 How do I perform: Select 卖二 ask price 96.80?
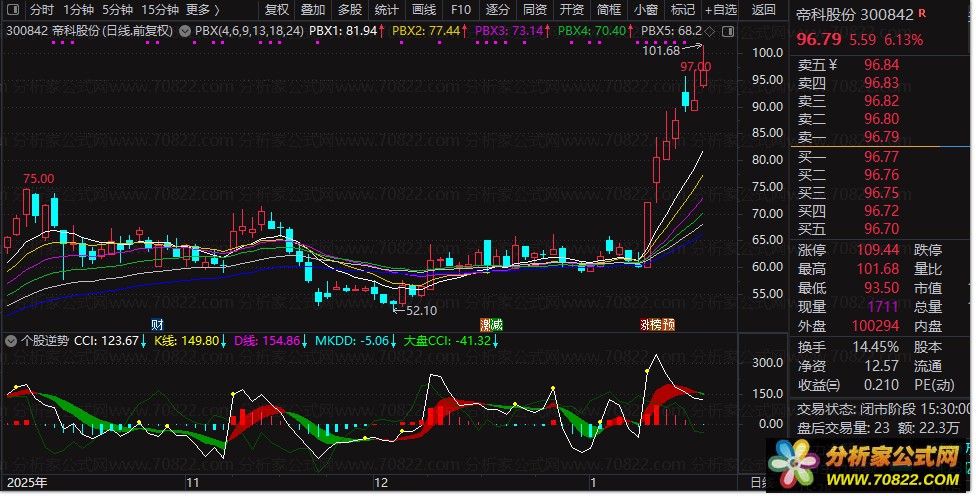click(881, 119)
